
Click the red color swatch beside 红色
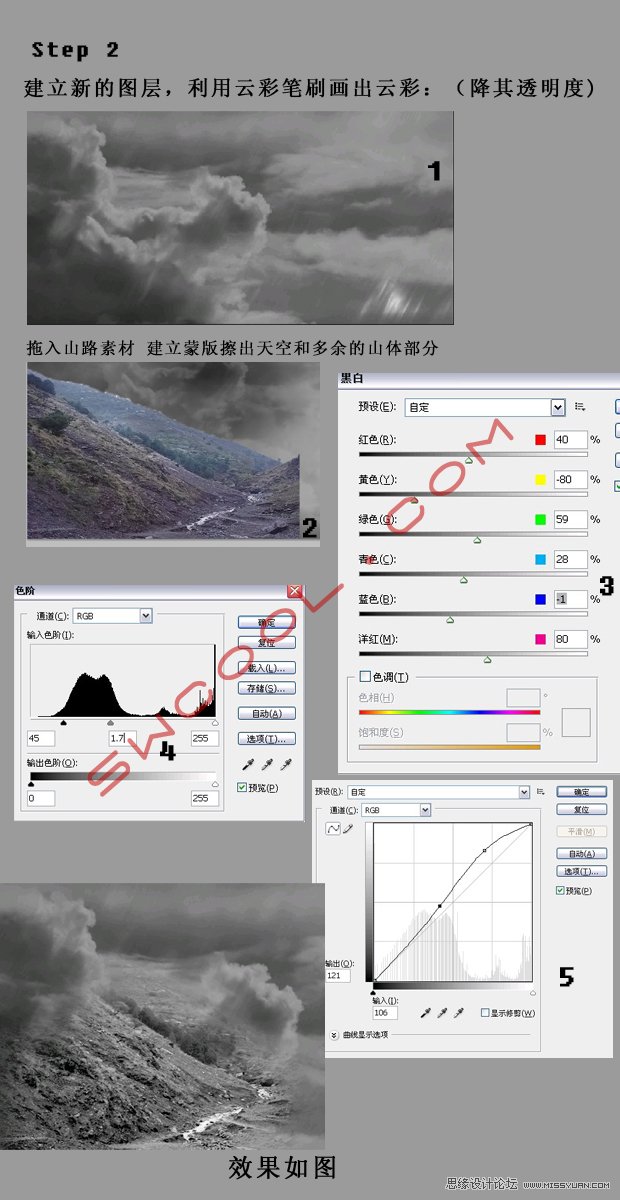click(541, 439)
